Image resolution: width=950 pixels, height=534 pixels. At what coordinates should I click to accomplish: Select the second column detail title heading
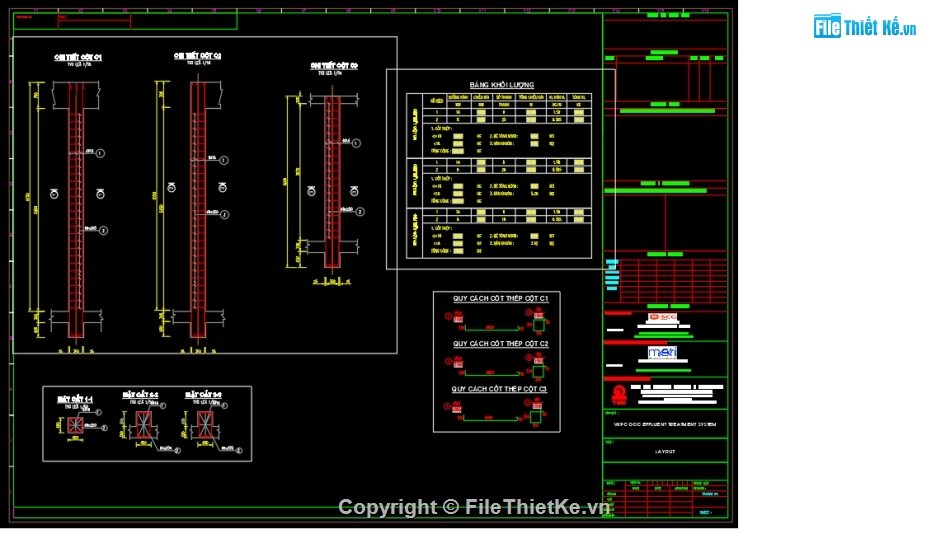198,56
